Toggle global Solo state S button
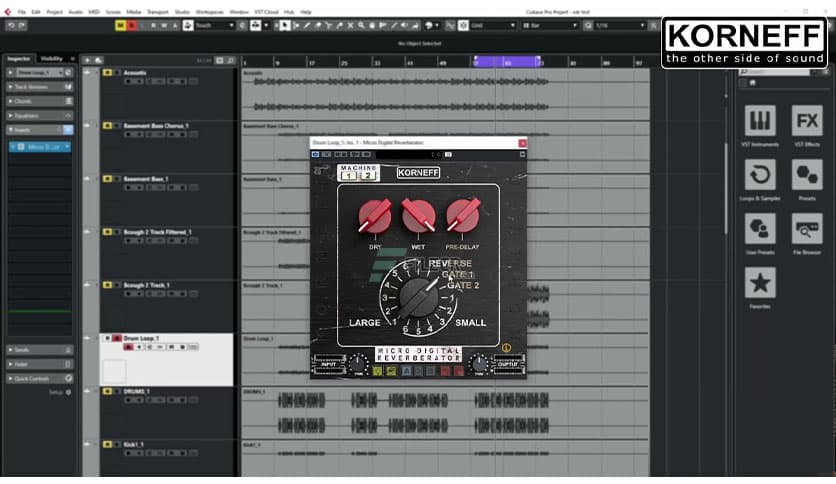The image size is (836, 484). coord(131,25)
